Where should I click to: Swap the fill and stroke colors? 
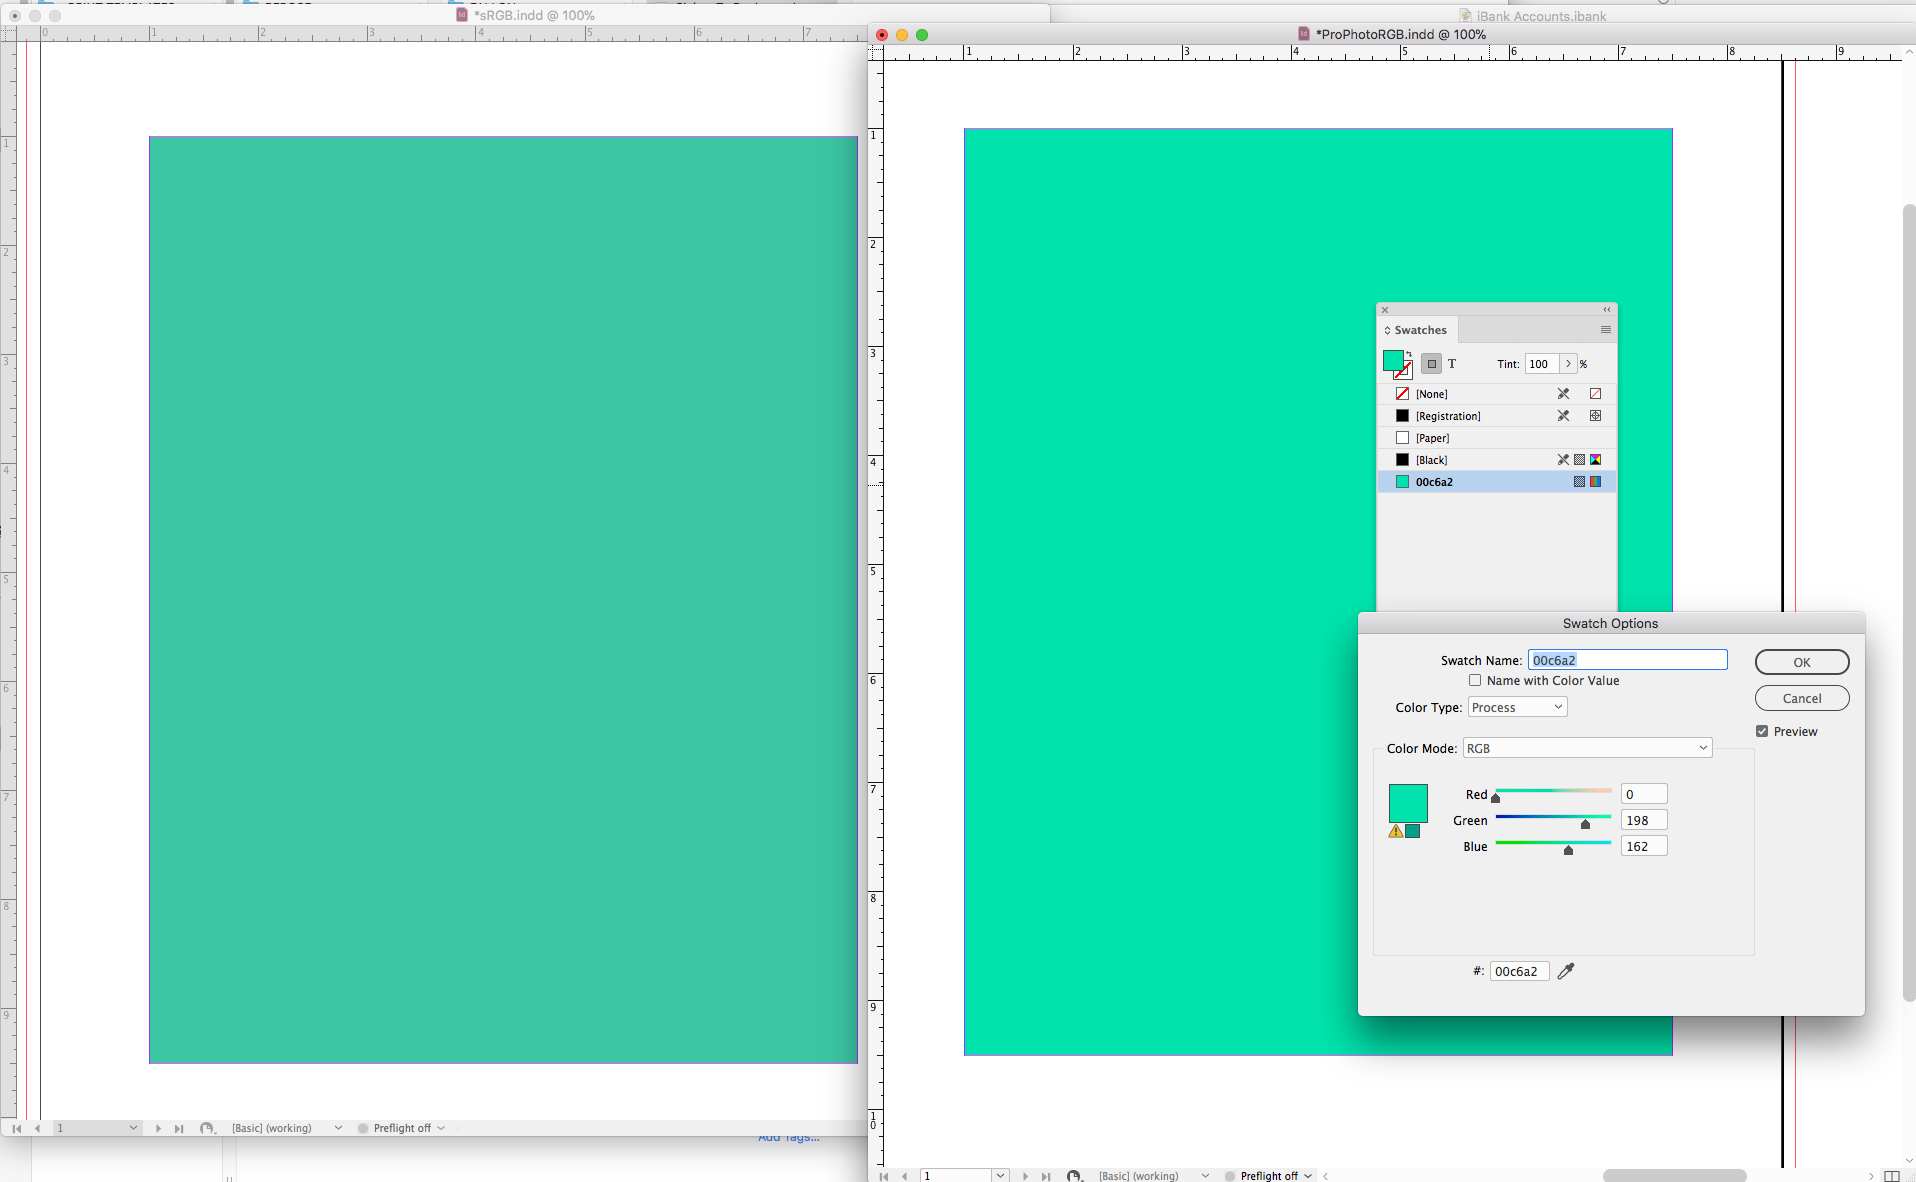coord(1409,354)
